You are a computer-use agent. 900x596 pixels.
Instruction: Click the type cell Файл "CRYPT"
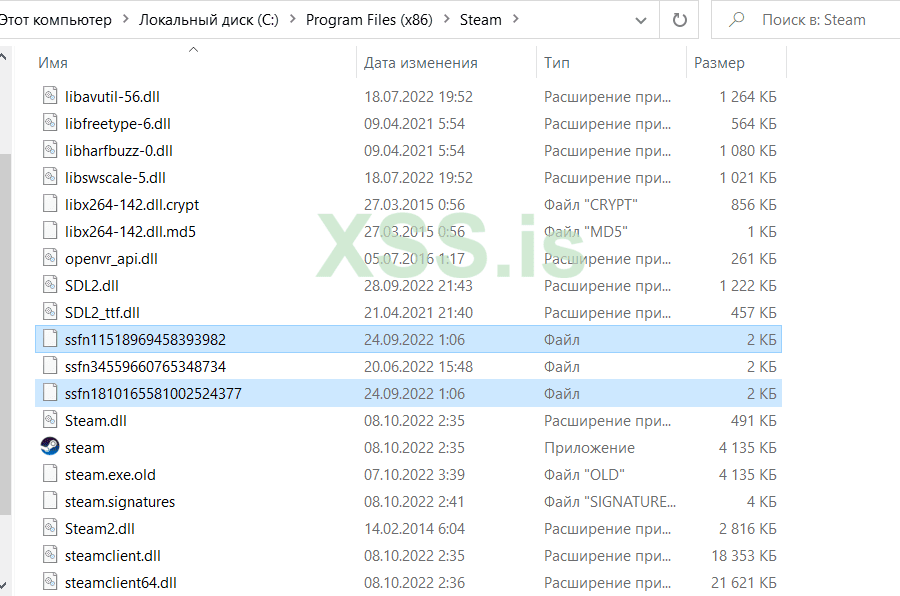(x=591, y=204)
